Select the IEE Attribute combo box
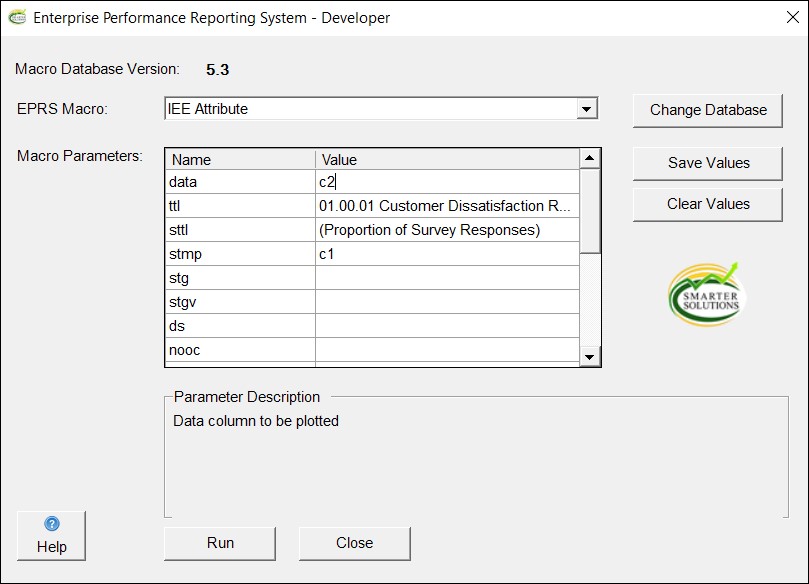Image resolution: width=809 pixels, height=584 pixels. pyautogui.click(x=370, y=109)
